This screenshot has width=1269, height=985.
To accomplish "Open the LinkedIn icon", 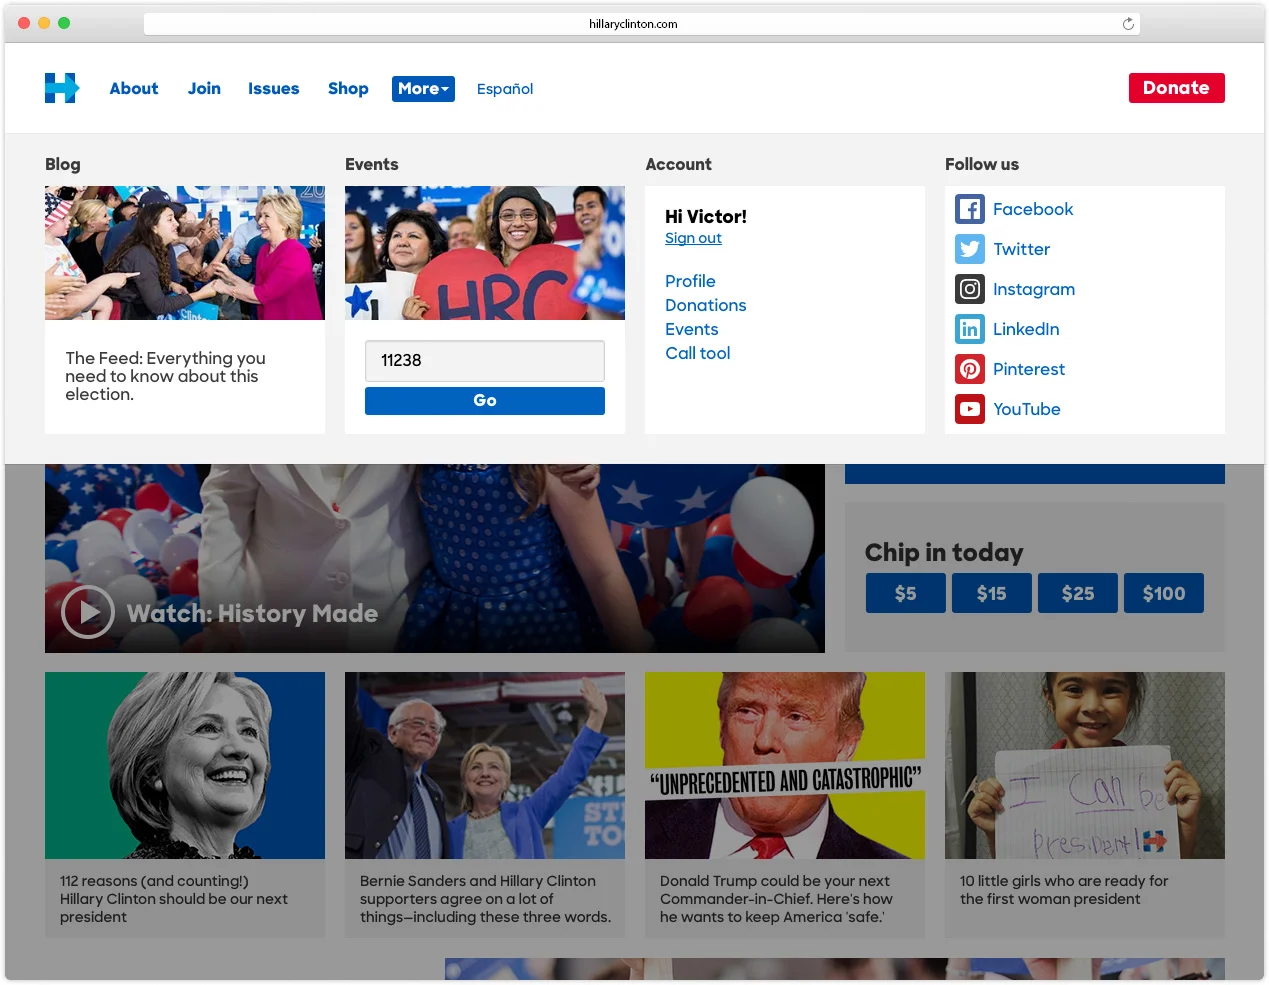I will 970,329.
